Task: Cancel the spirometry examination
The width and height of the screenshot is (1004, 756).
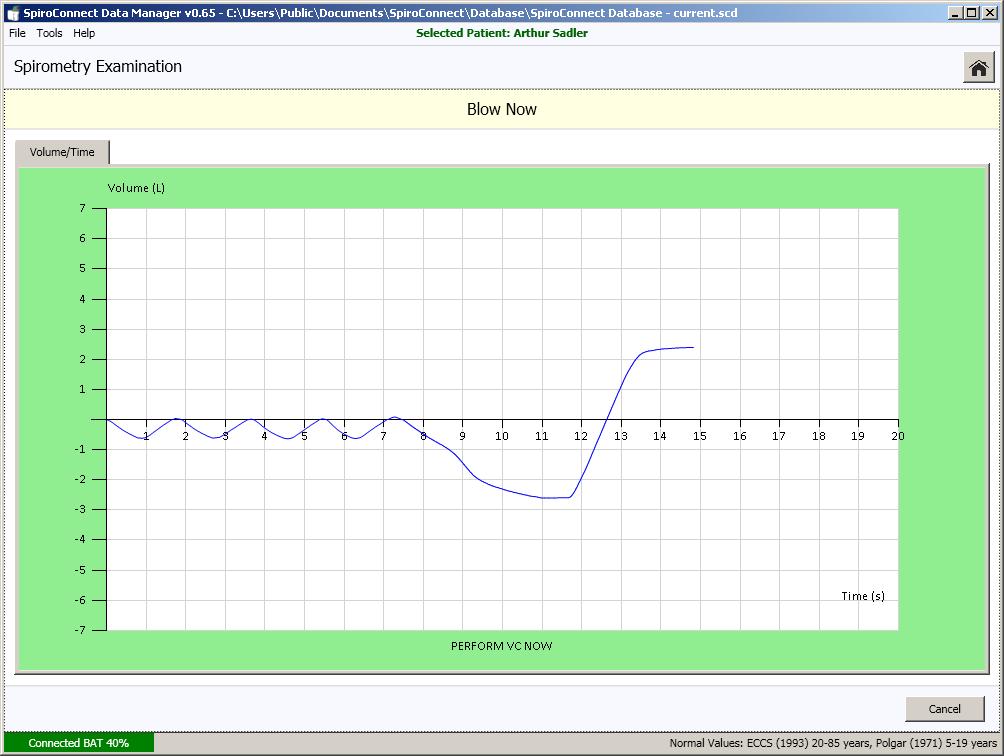Action: pyautogui.click(x=944, y=709)
